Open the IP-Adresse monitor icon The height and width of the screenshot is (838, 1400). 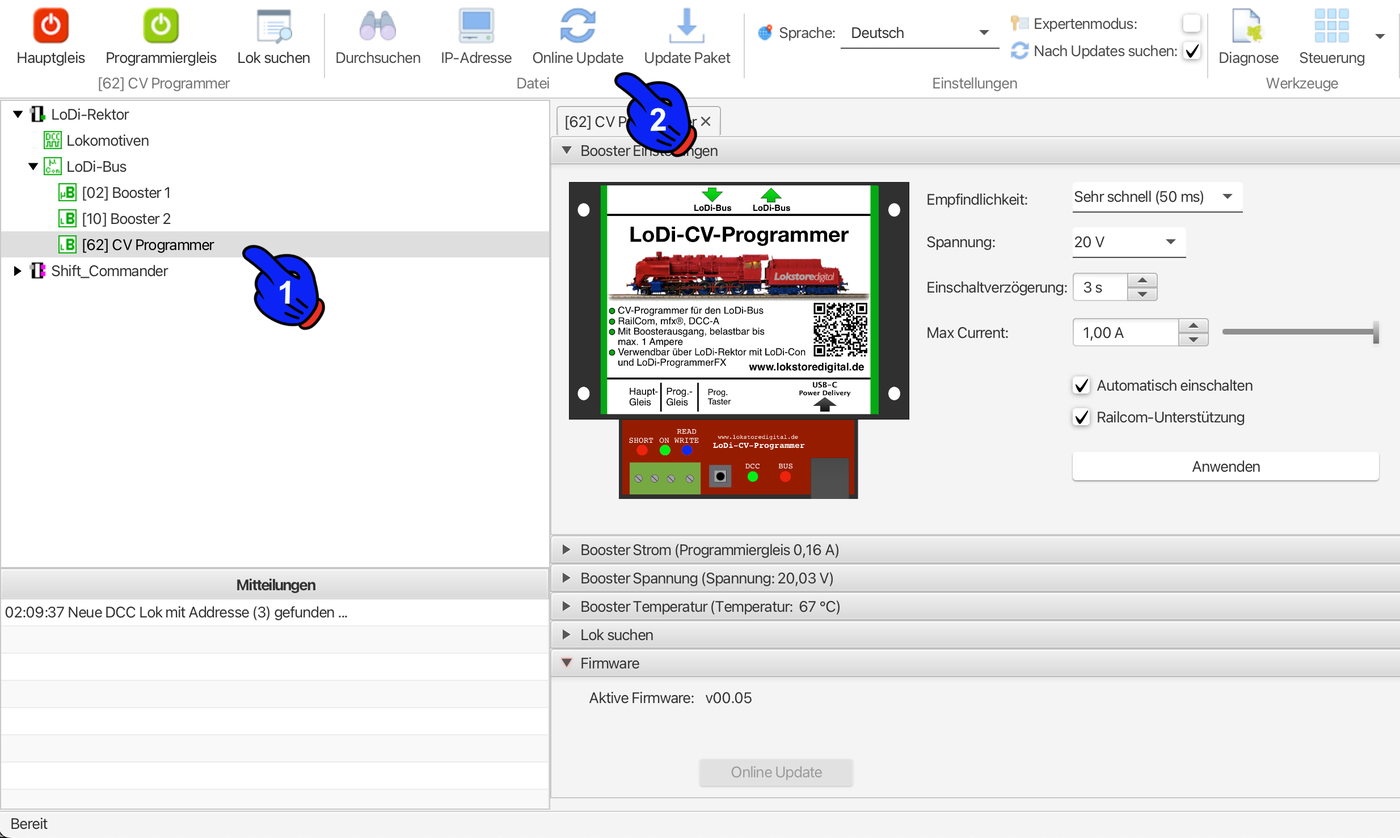476,25
